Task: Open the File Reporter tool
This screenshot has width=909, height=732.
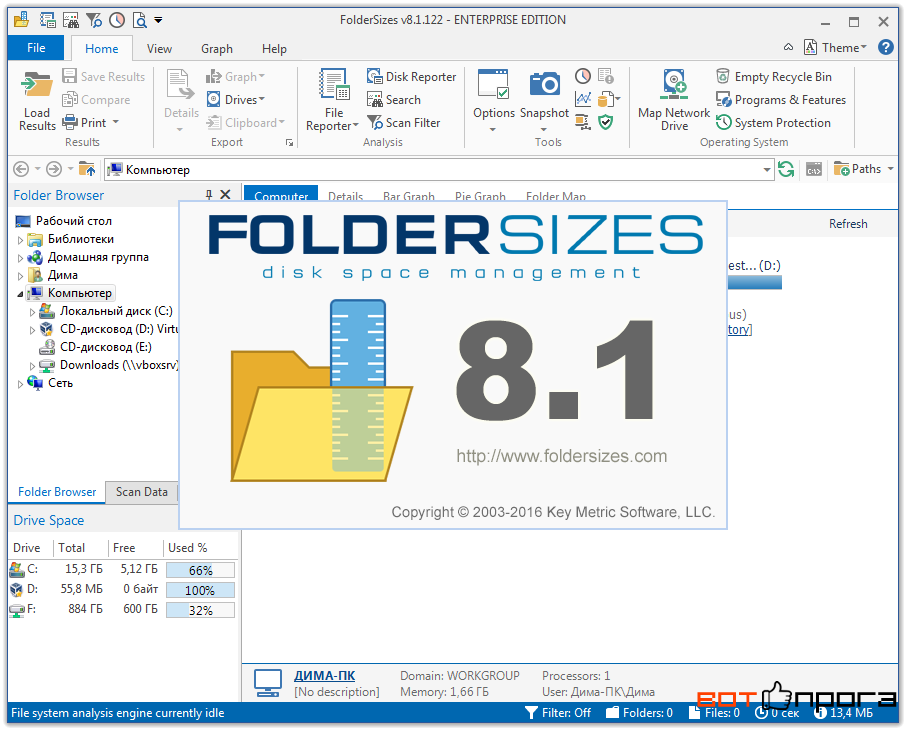Action: 333,100
